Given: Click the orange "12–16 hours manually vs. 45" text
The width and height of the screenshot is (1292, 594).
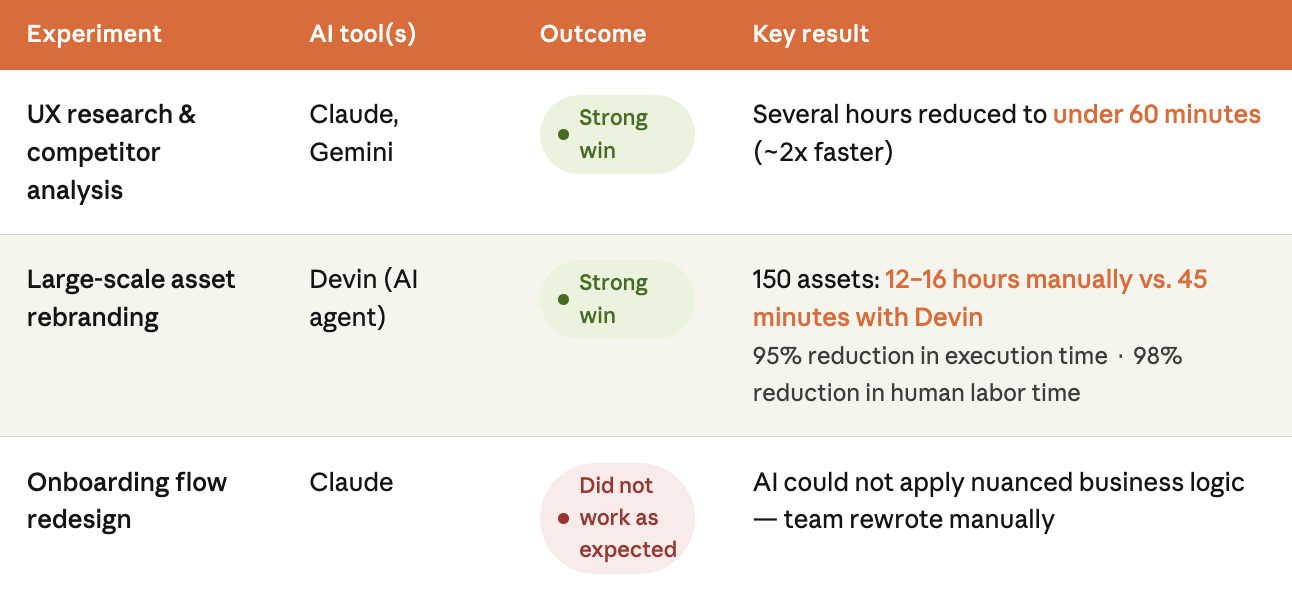Looking at the screenshot, I should click(x=1045, y=279).
